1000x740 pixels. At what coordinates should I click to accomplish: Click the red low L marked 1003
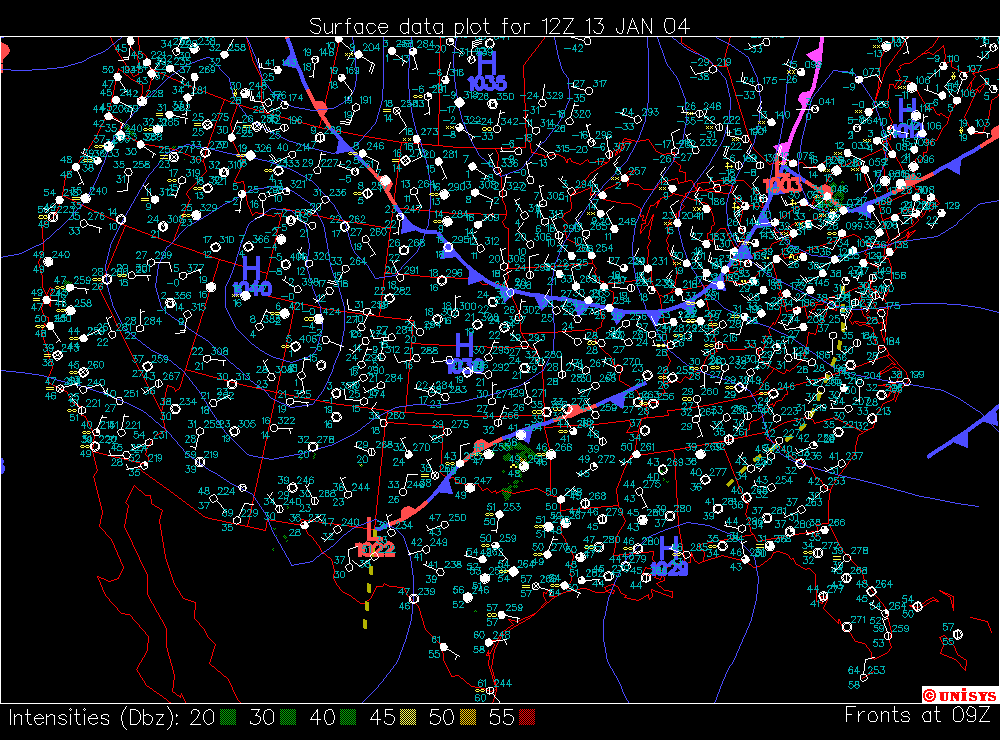coord(781,167)
